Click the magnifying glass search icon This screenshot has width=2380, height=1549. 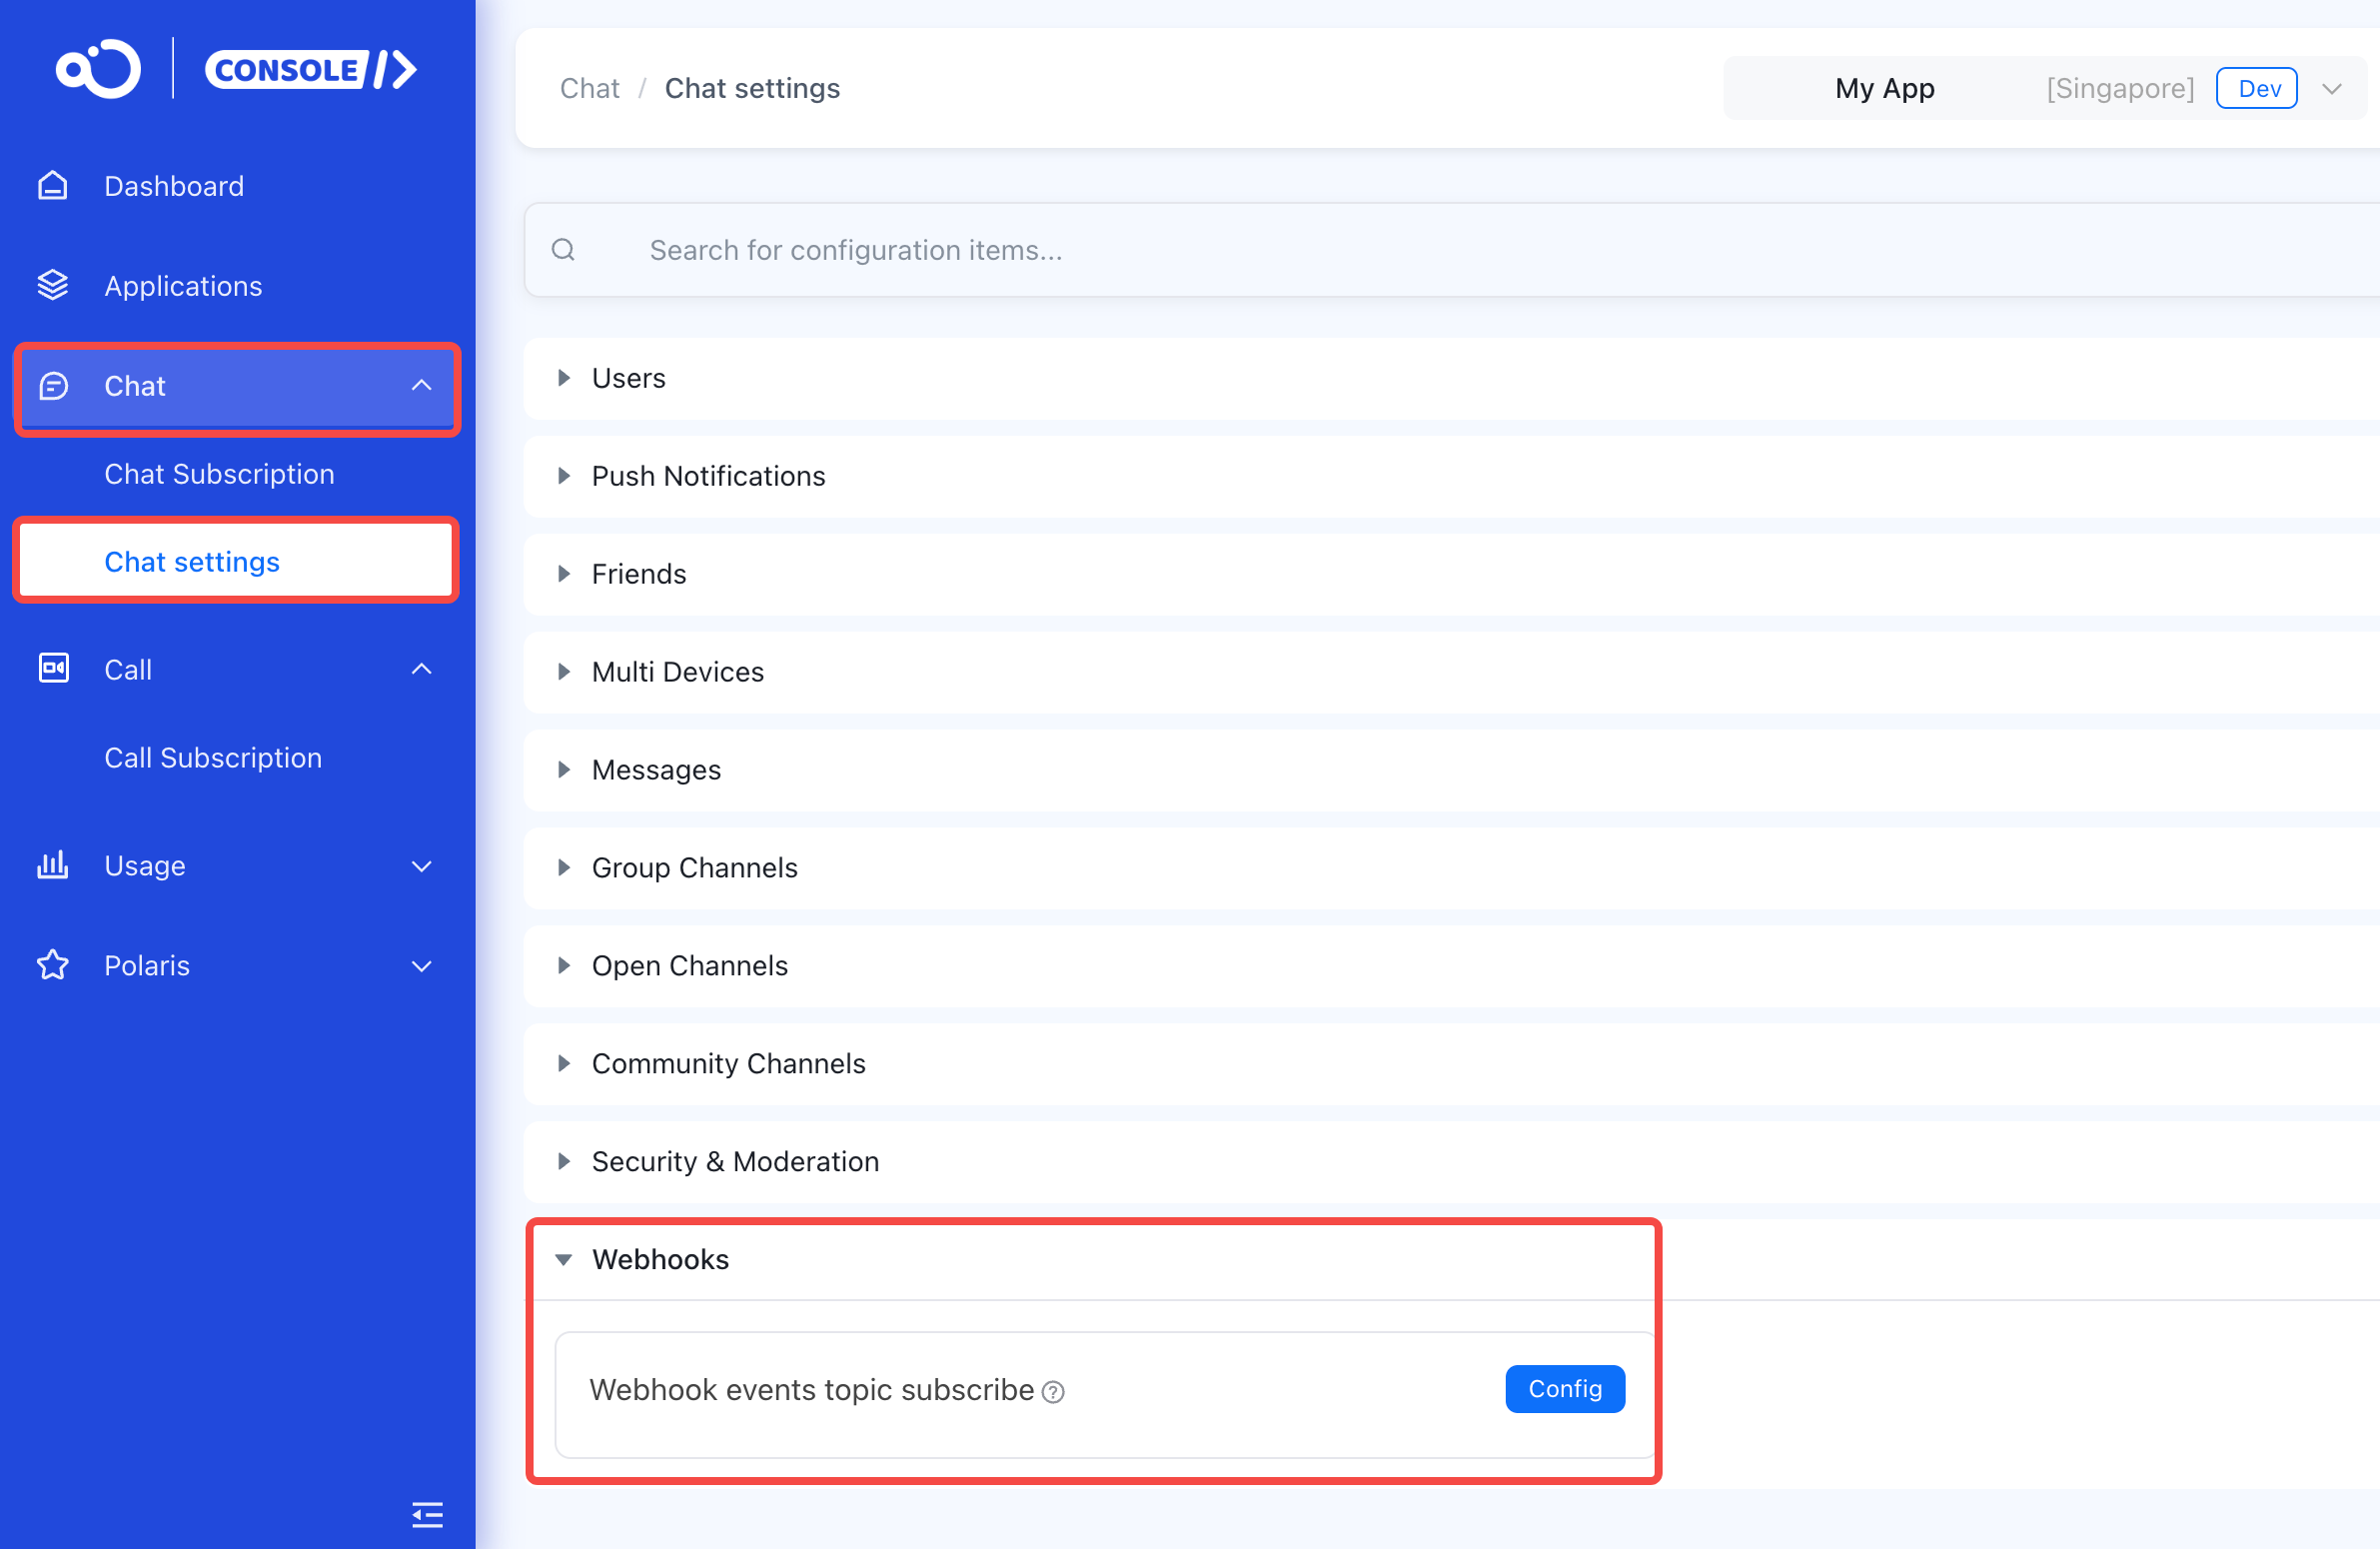(564, 250)
